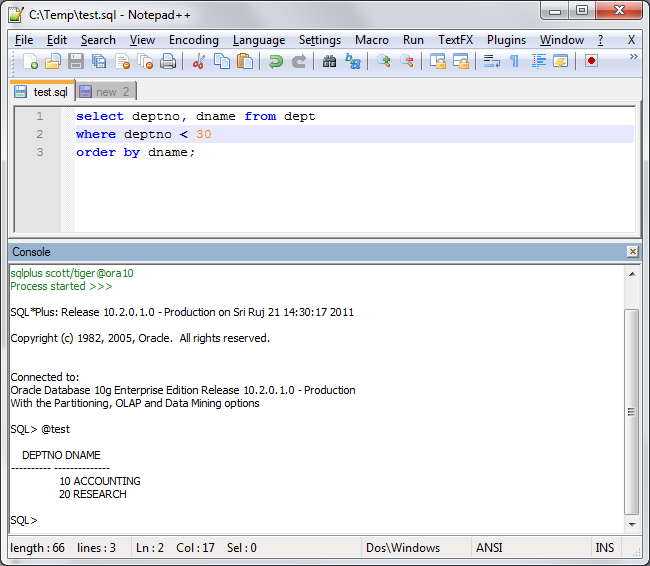This screenshot has width=650, height=566.
Task: Open the Encoding menu
Action: coord(193,40)
